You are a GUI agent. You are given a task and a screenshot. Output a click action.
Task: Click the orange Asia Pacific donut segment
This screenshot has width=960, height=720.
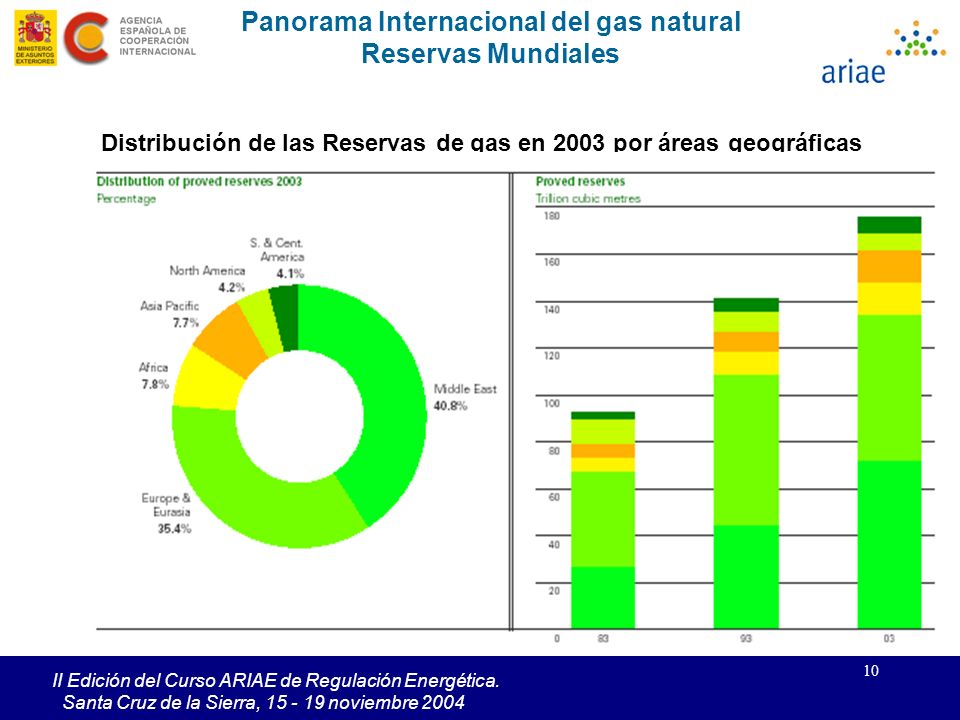point(230,339)
